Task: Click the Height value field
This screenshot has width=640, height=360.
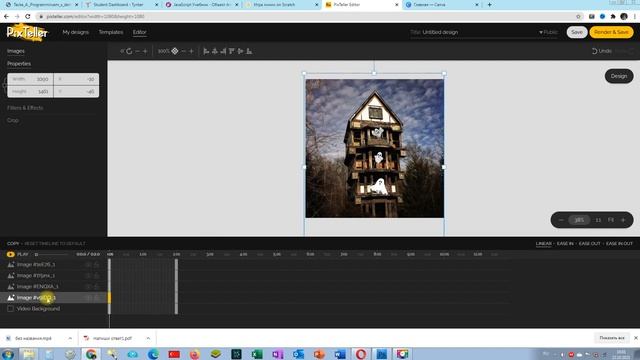Action: coord(31,91)
